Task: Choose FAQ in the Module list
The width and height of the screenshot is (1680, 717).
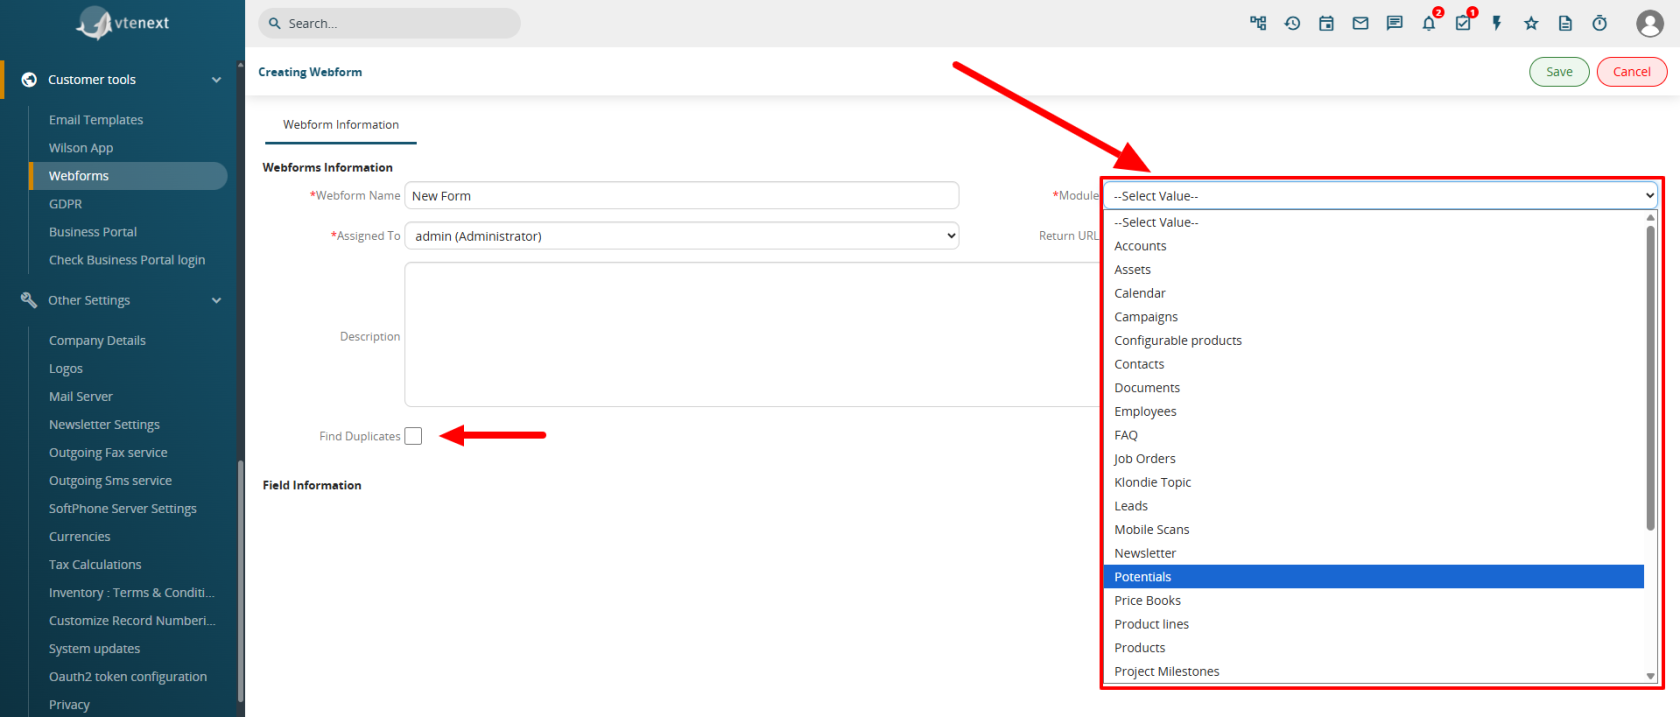Action: tap(1374, 435)
